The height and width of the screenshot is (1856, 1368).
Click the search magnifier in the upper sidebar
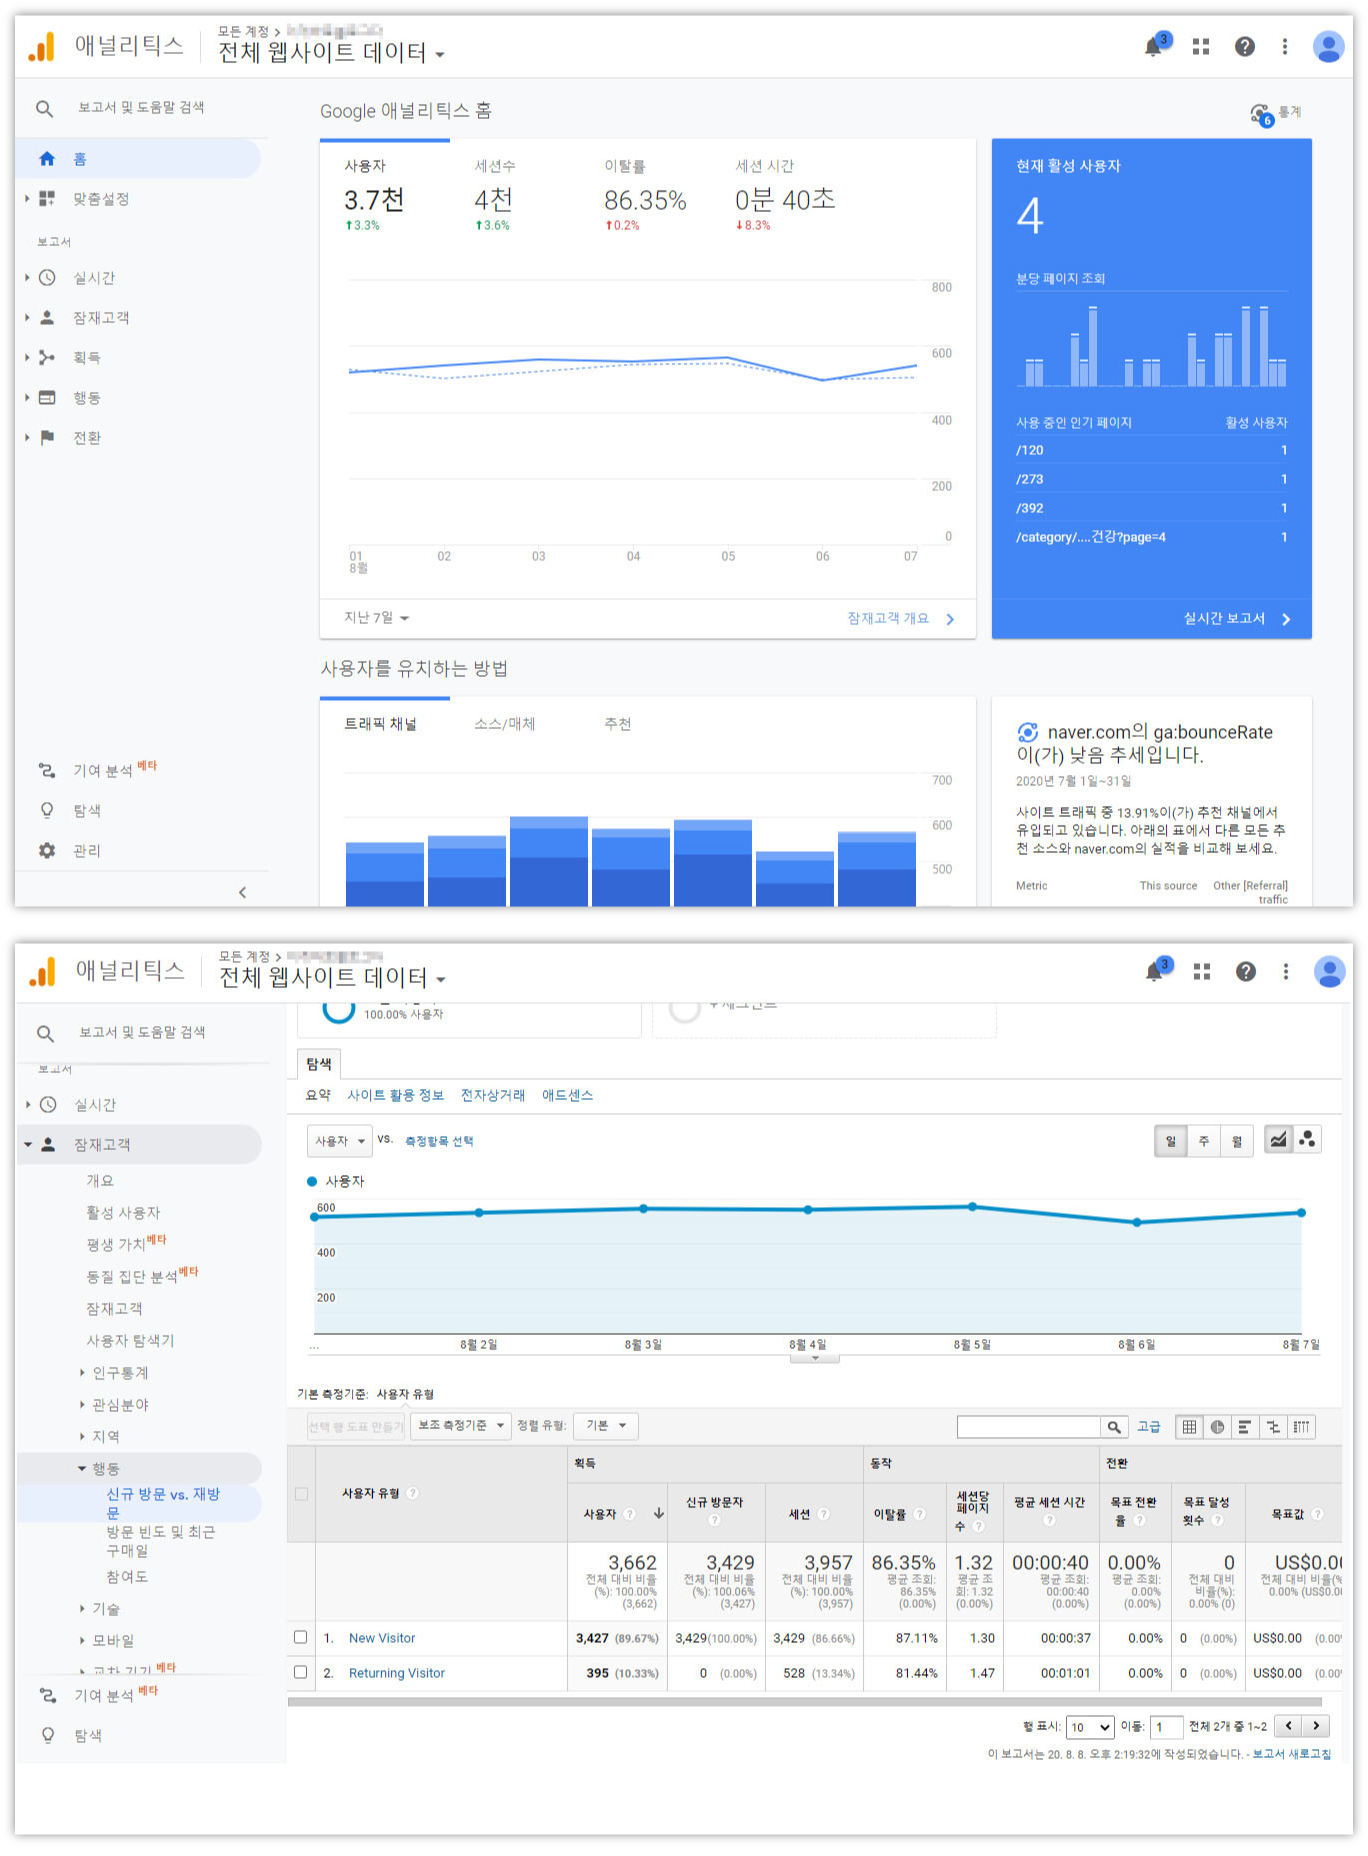44,108
